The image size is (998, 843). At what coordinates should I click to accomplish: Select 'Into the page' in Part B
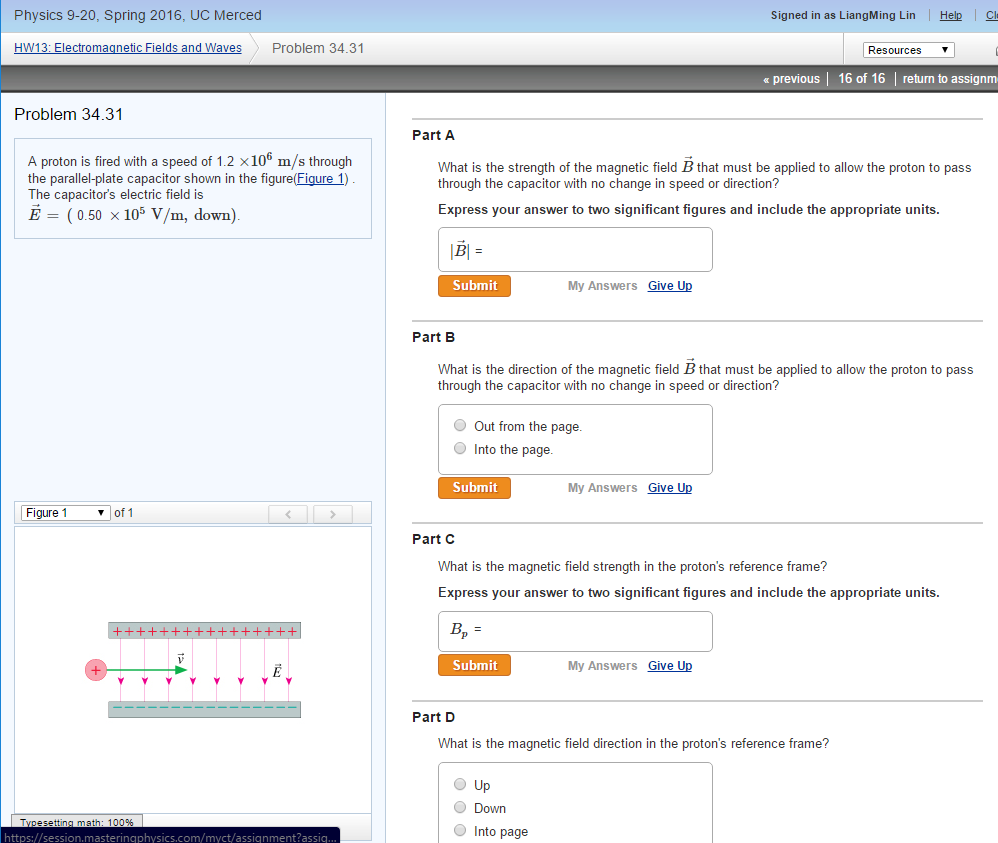[x=459, y=447]
